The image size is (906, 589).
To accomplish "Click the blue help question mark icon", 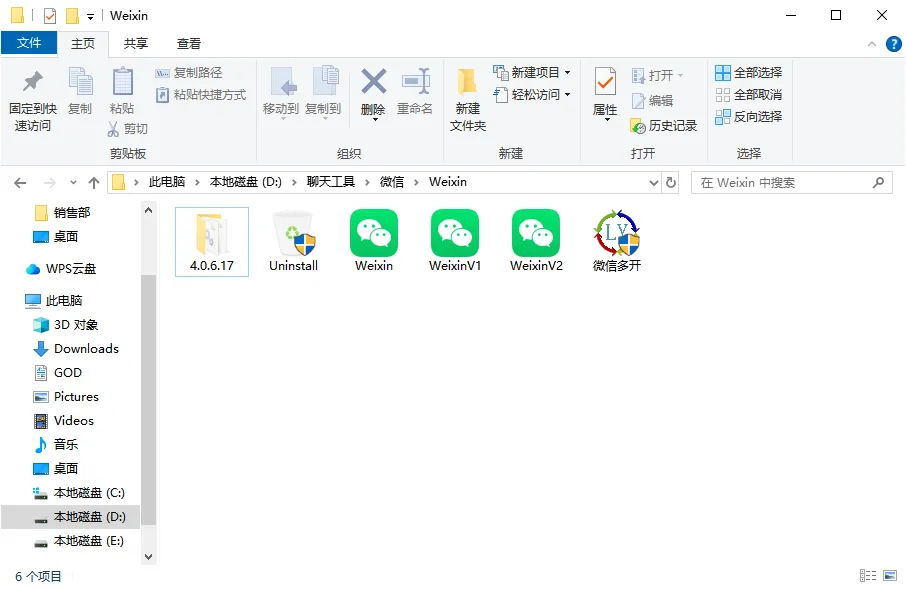I will pyautogui.click(x=893, y=44).
